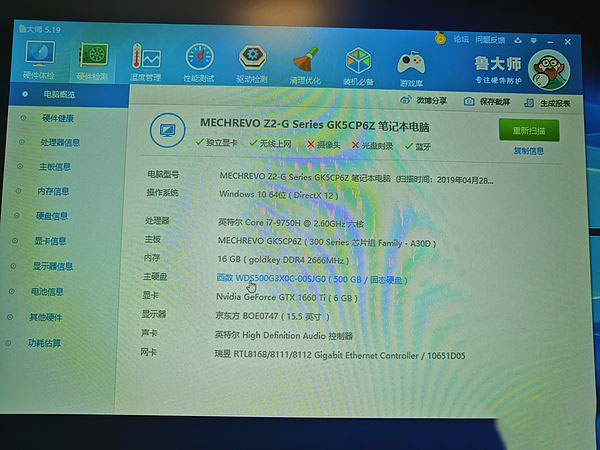Click the report icon for 生成报表
600x450 pixels.
[x=528, y=103]
